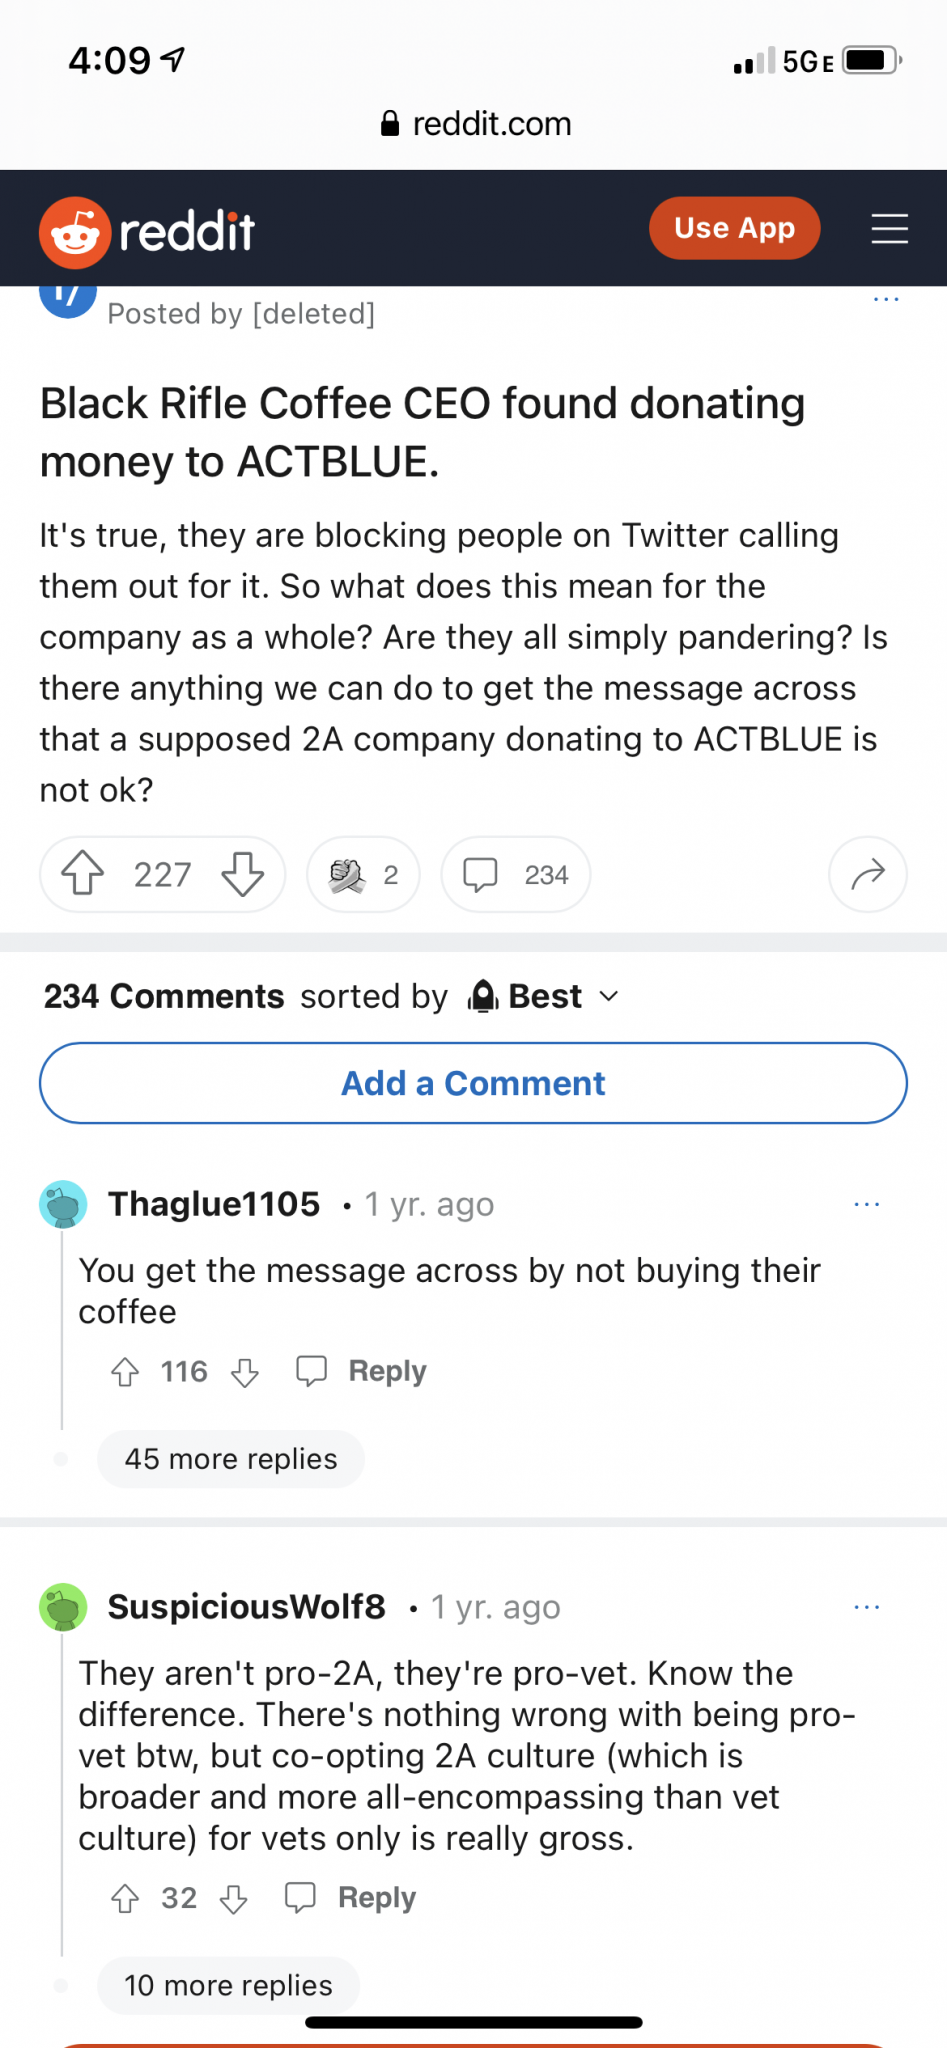The image size is (947, 2048).
Task: Reply to SuspiciousWolf8's comment
Action: 352,1898
